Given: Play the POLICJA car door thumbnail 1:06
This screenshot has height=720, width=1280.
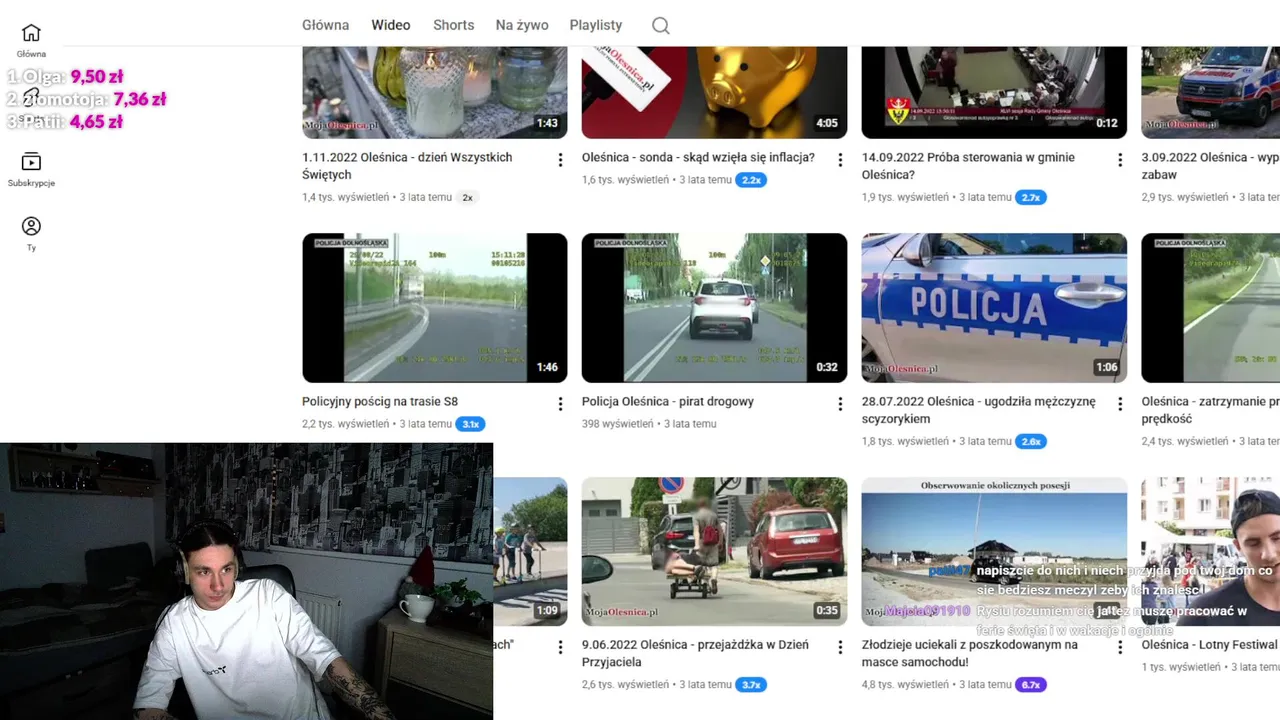Looking at the screenshot, I should coord(994,308).
